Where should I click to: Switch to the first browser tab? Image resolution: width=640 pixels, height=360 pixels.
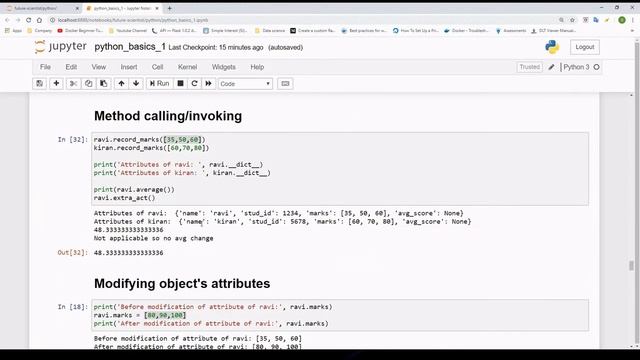tap(41, 8)
